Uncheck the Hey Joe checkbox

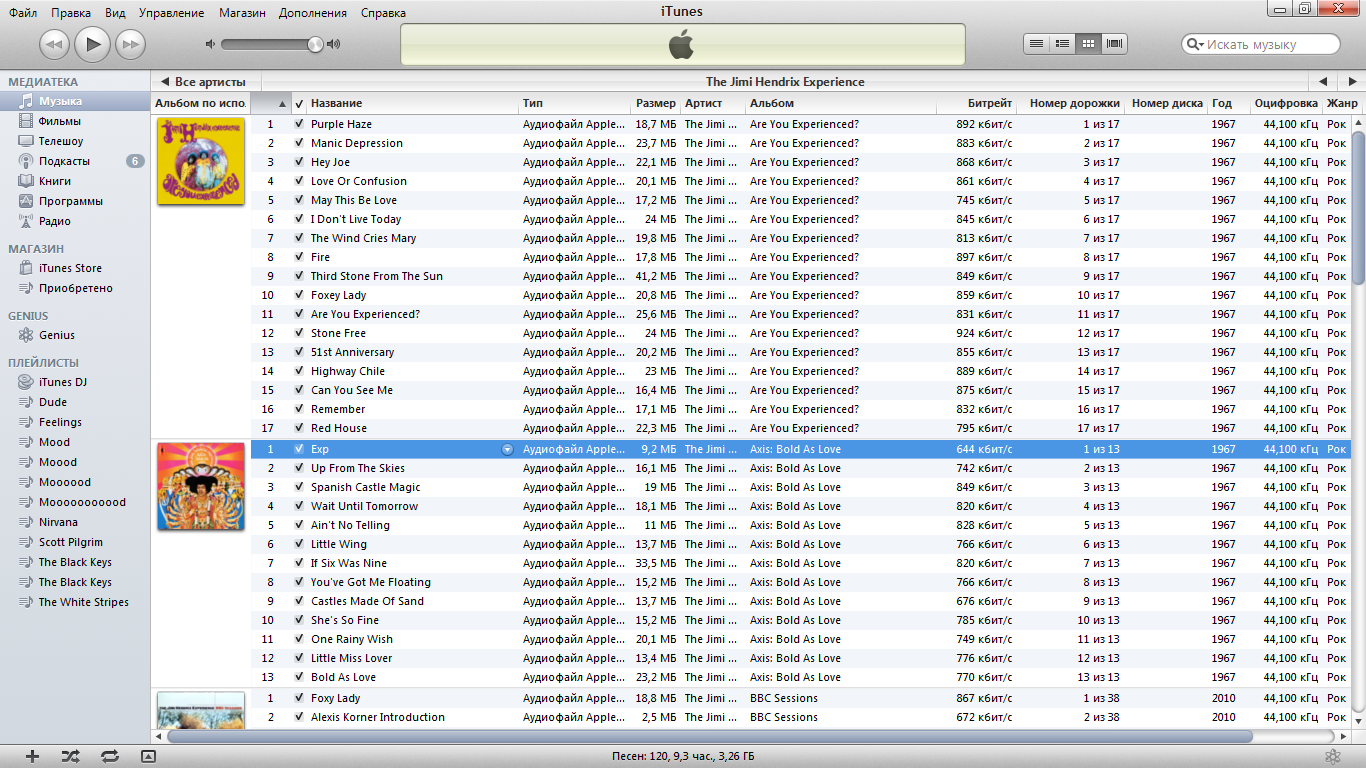[x=299, y=162]
